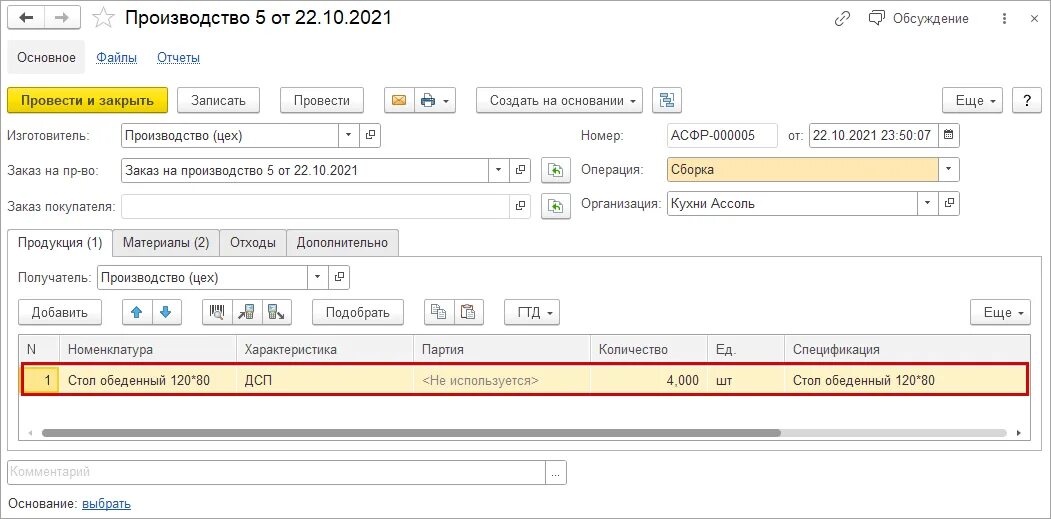Move row up with blue arrow
Viewport: 1051px width, 519px height.
coord(137,312)
